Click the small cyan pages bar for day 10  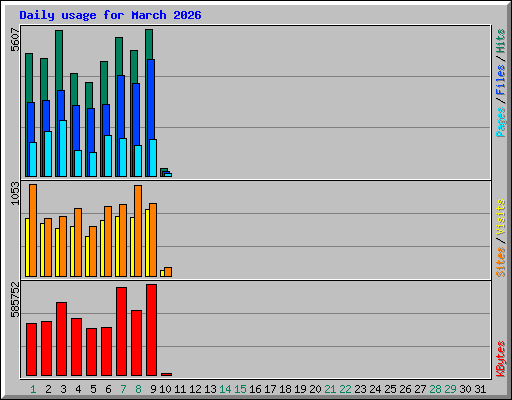click(x=168, y=175)
